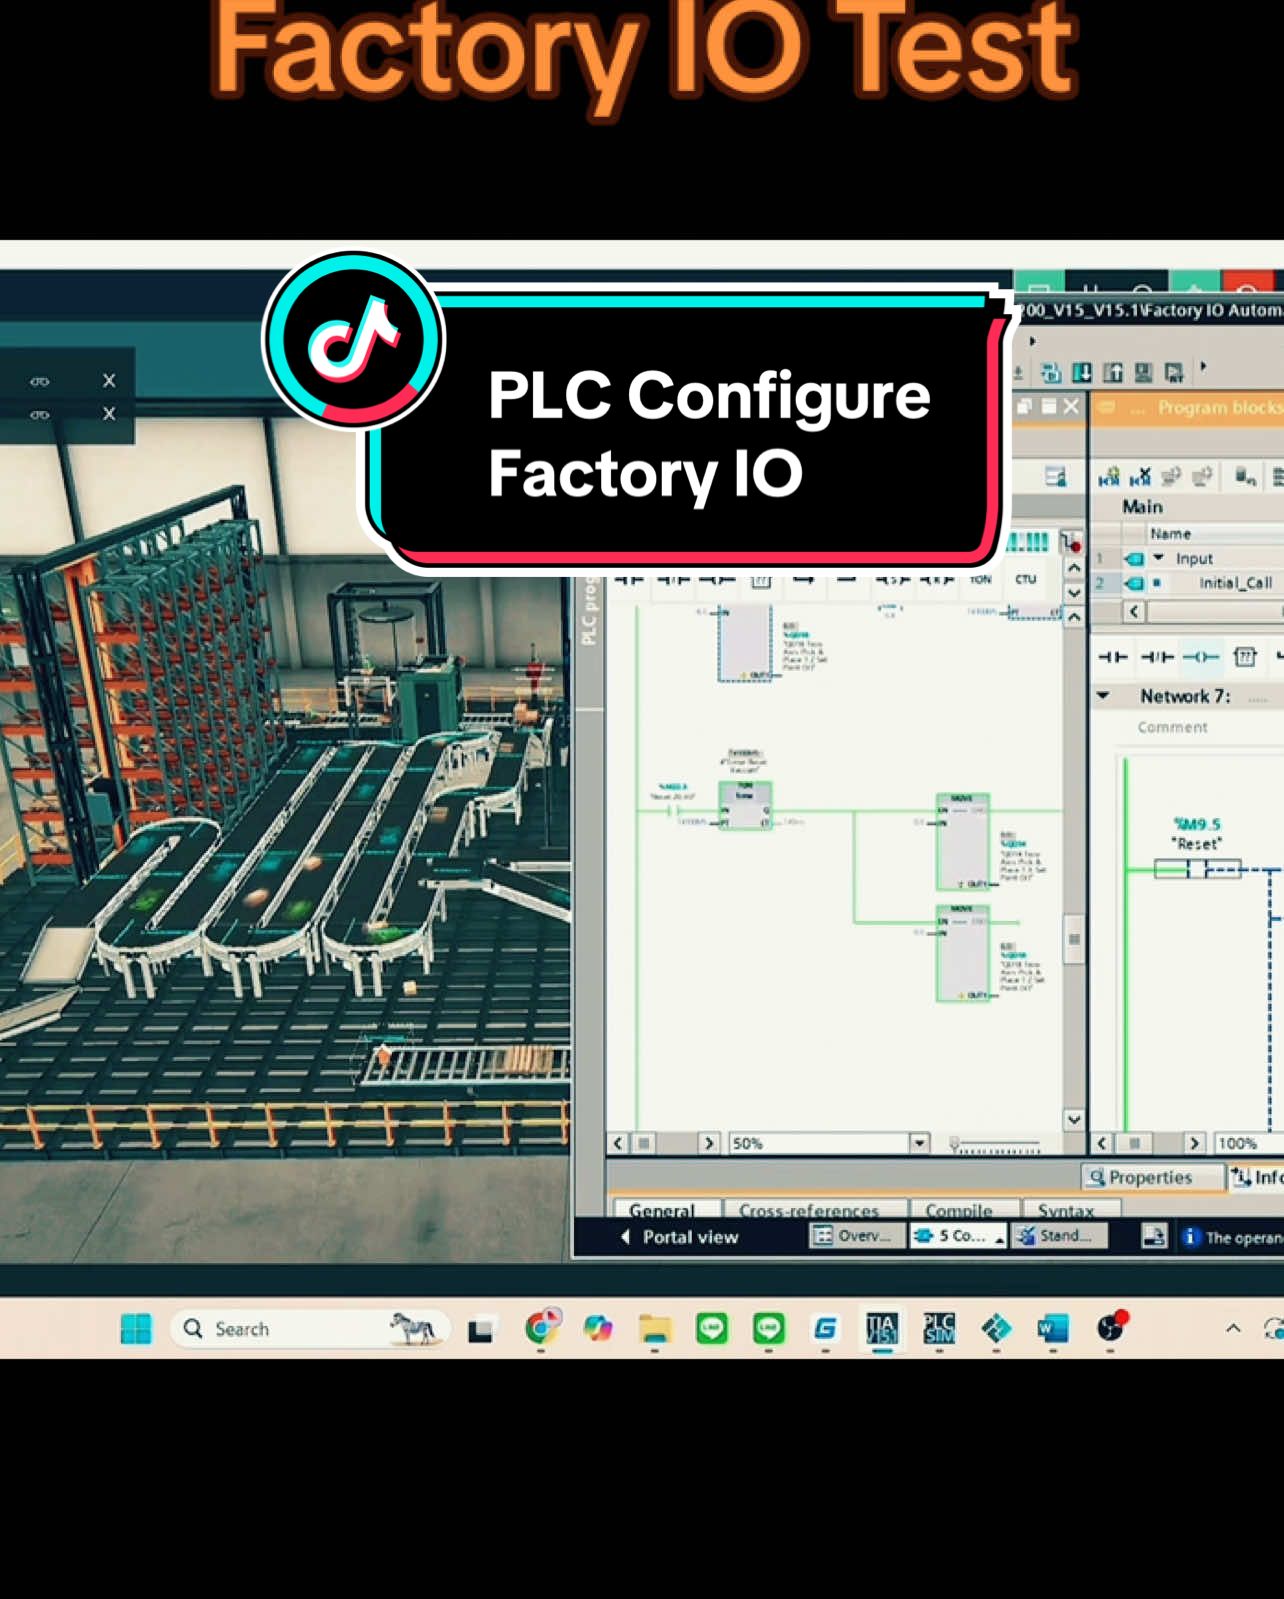Image resolution: width=1284 pixels, height=1599 pixels.
Task: Expand the toolbar overflow arrow
Action: (1204, 367)
